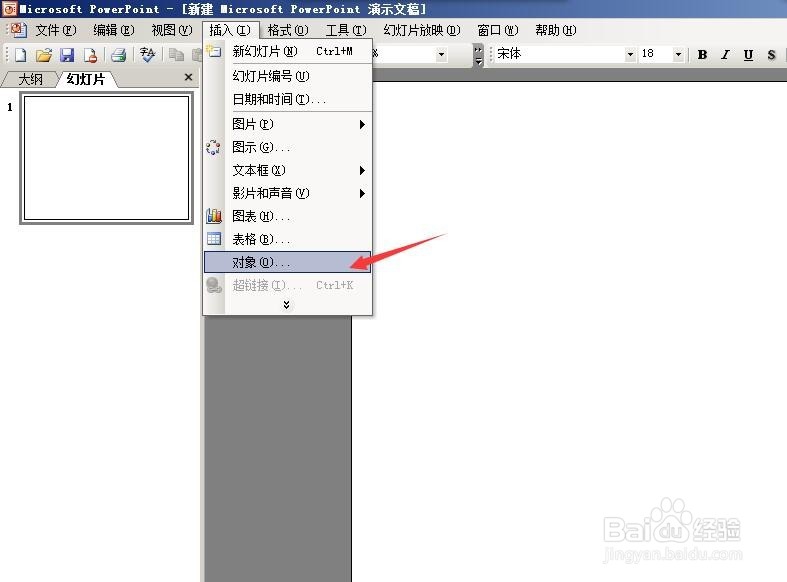Click the disabled 超链接 menu entry

pyautogui.click(x=288, y=285)
